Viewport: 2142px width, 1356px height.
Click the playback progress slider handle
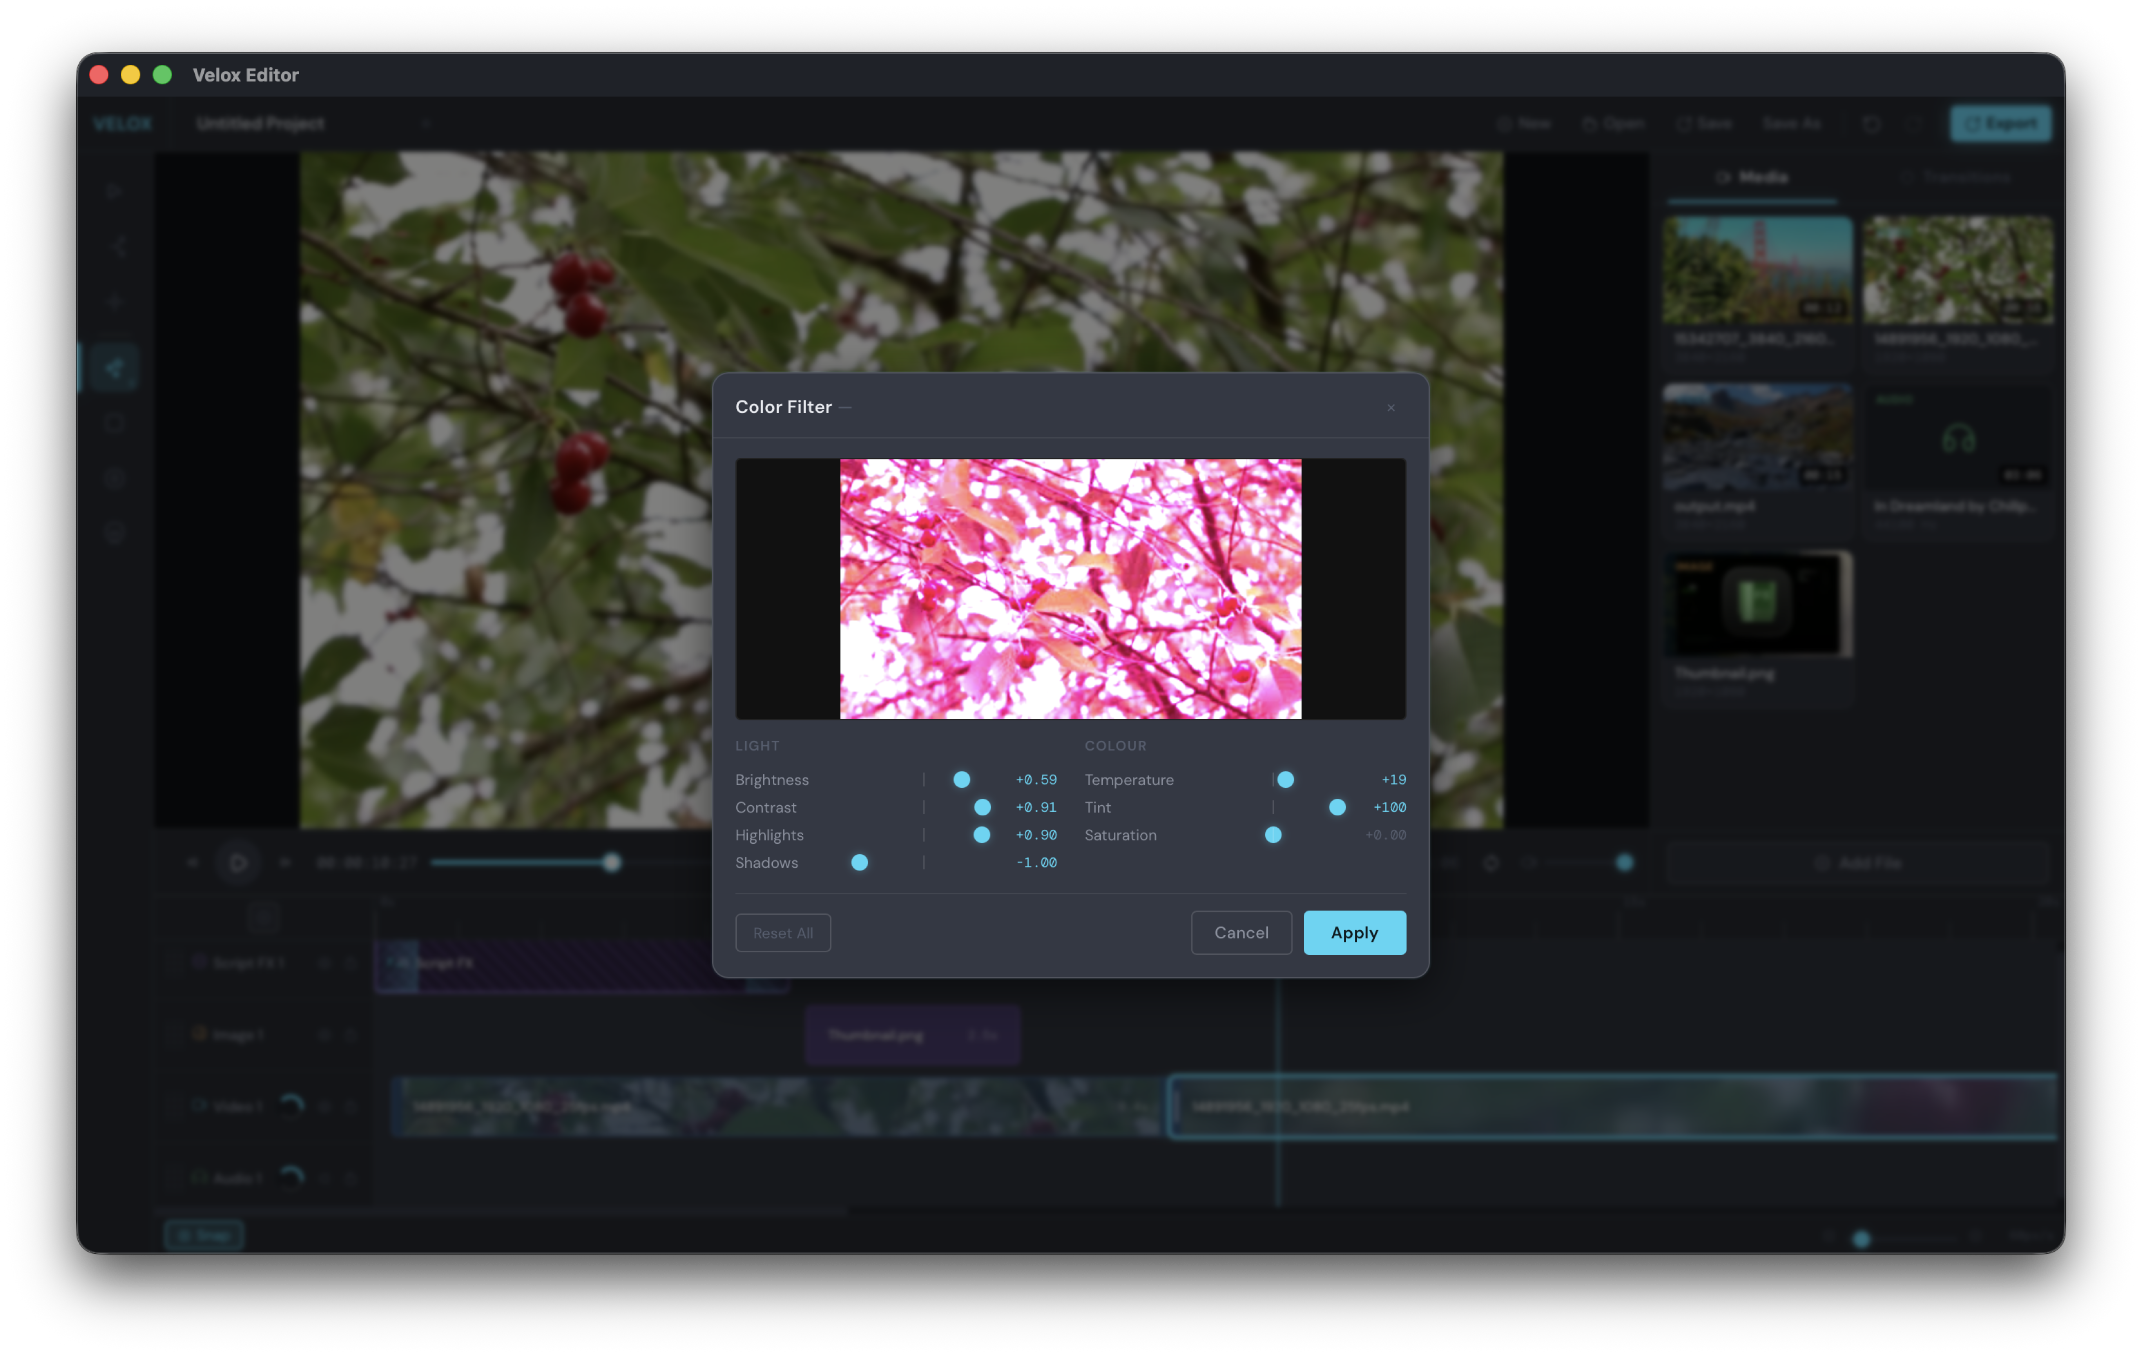[612, 863]
